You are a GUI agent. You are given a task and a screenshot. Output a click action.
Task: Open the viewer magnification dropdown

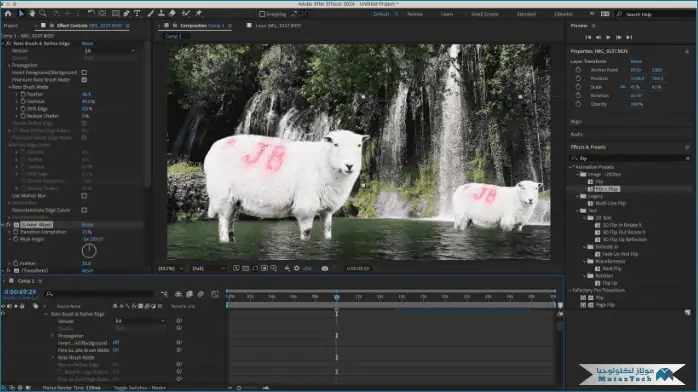coord(170,268)
